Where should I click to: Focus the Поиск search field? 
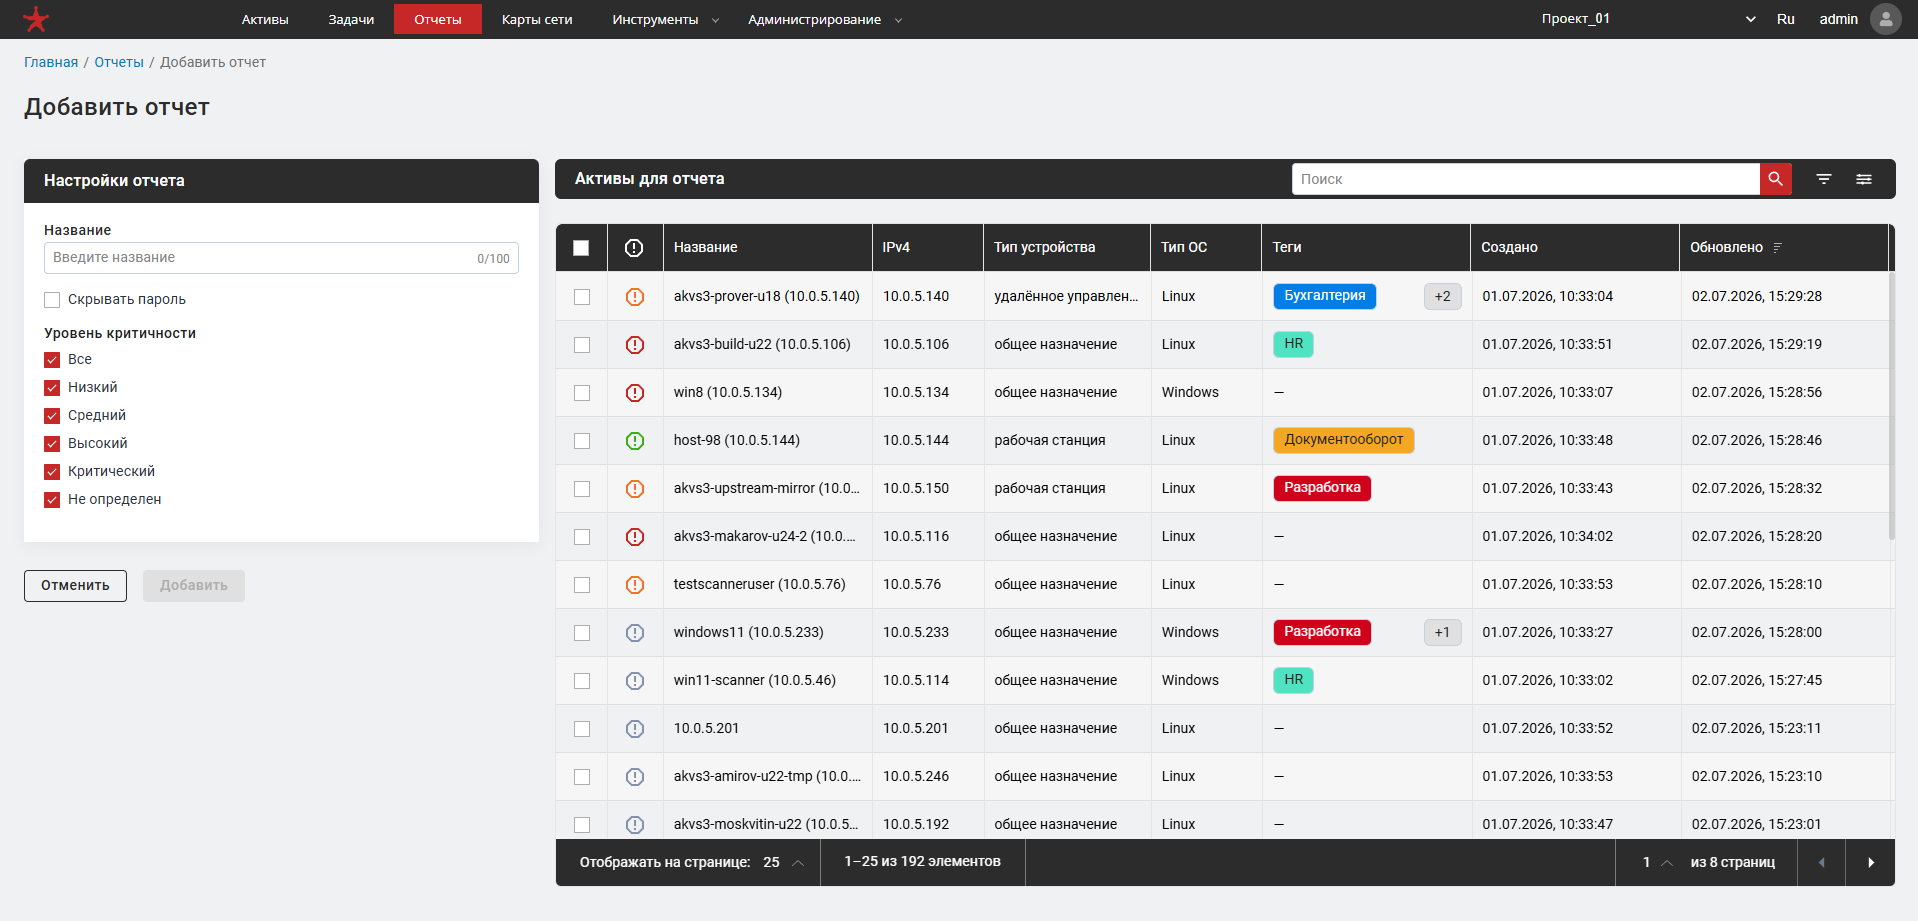pyautogui.click(x=1526, y=179)
